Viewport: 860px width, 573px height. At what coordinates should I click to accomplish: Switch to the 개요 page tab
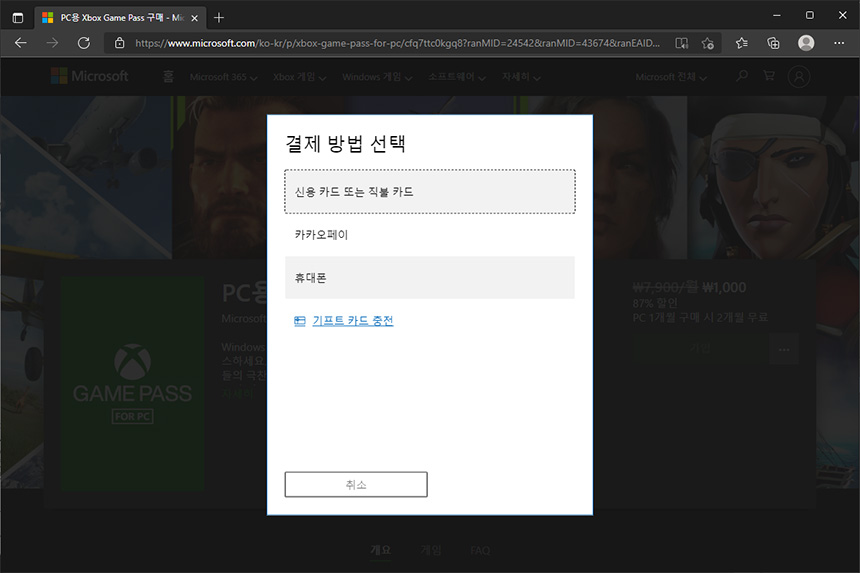[381, 550]
